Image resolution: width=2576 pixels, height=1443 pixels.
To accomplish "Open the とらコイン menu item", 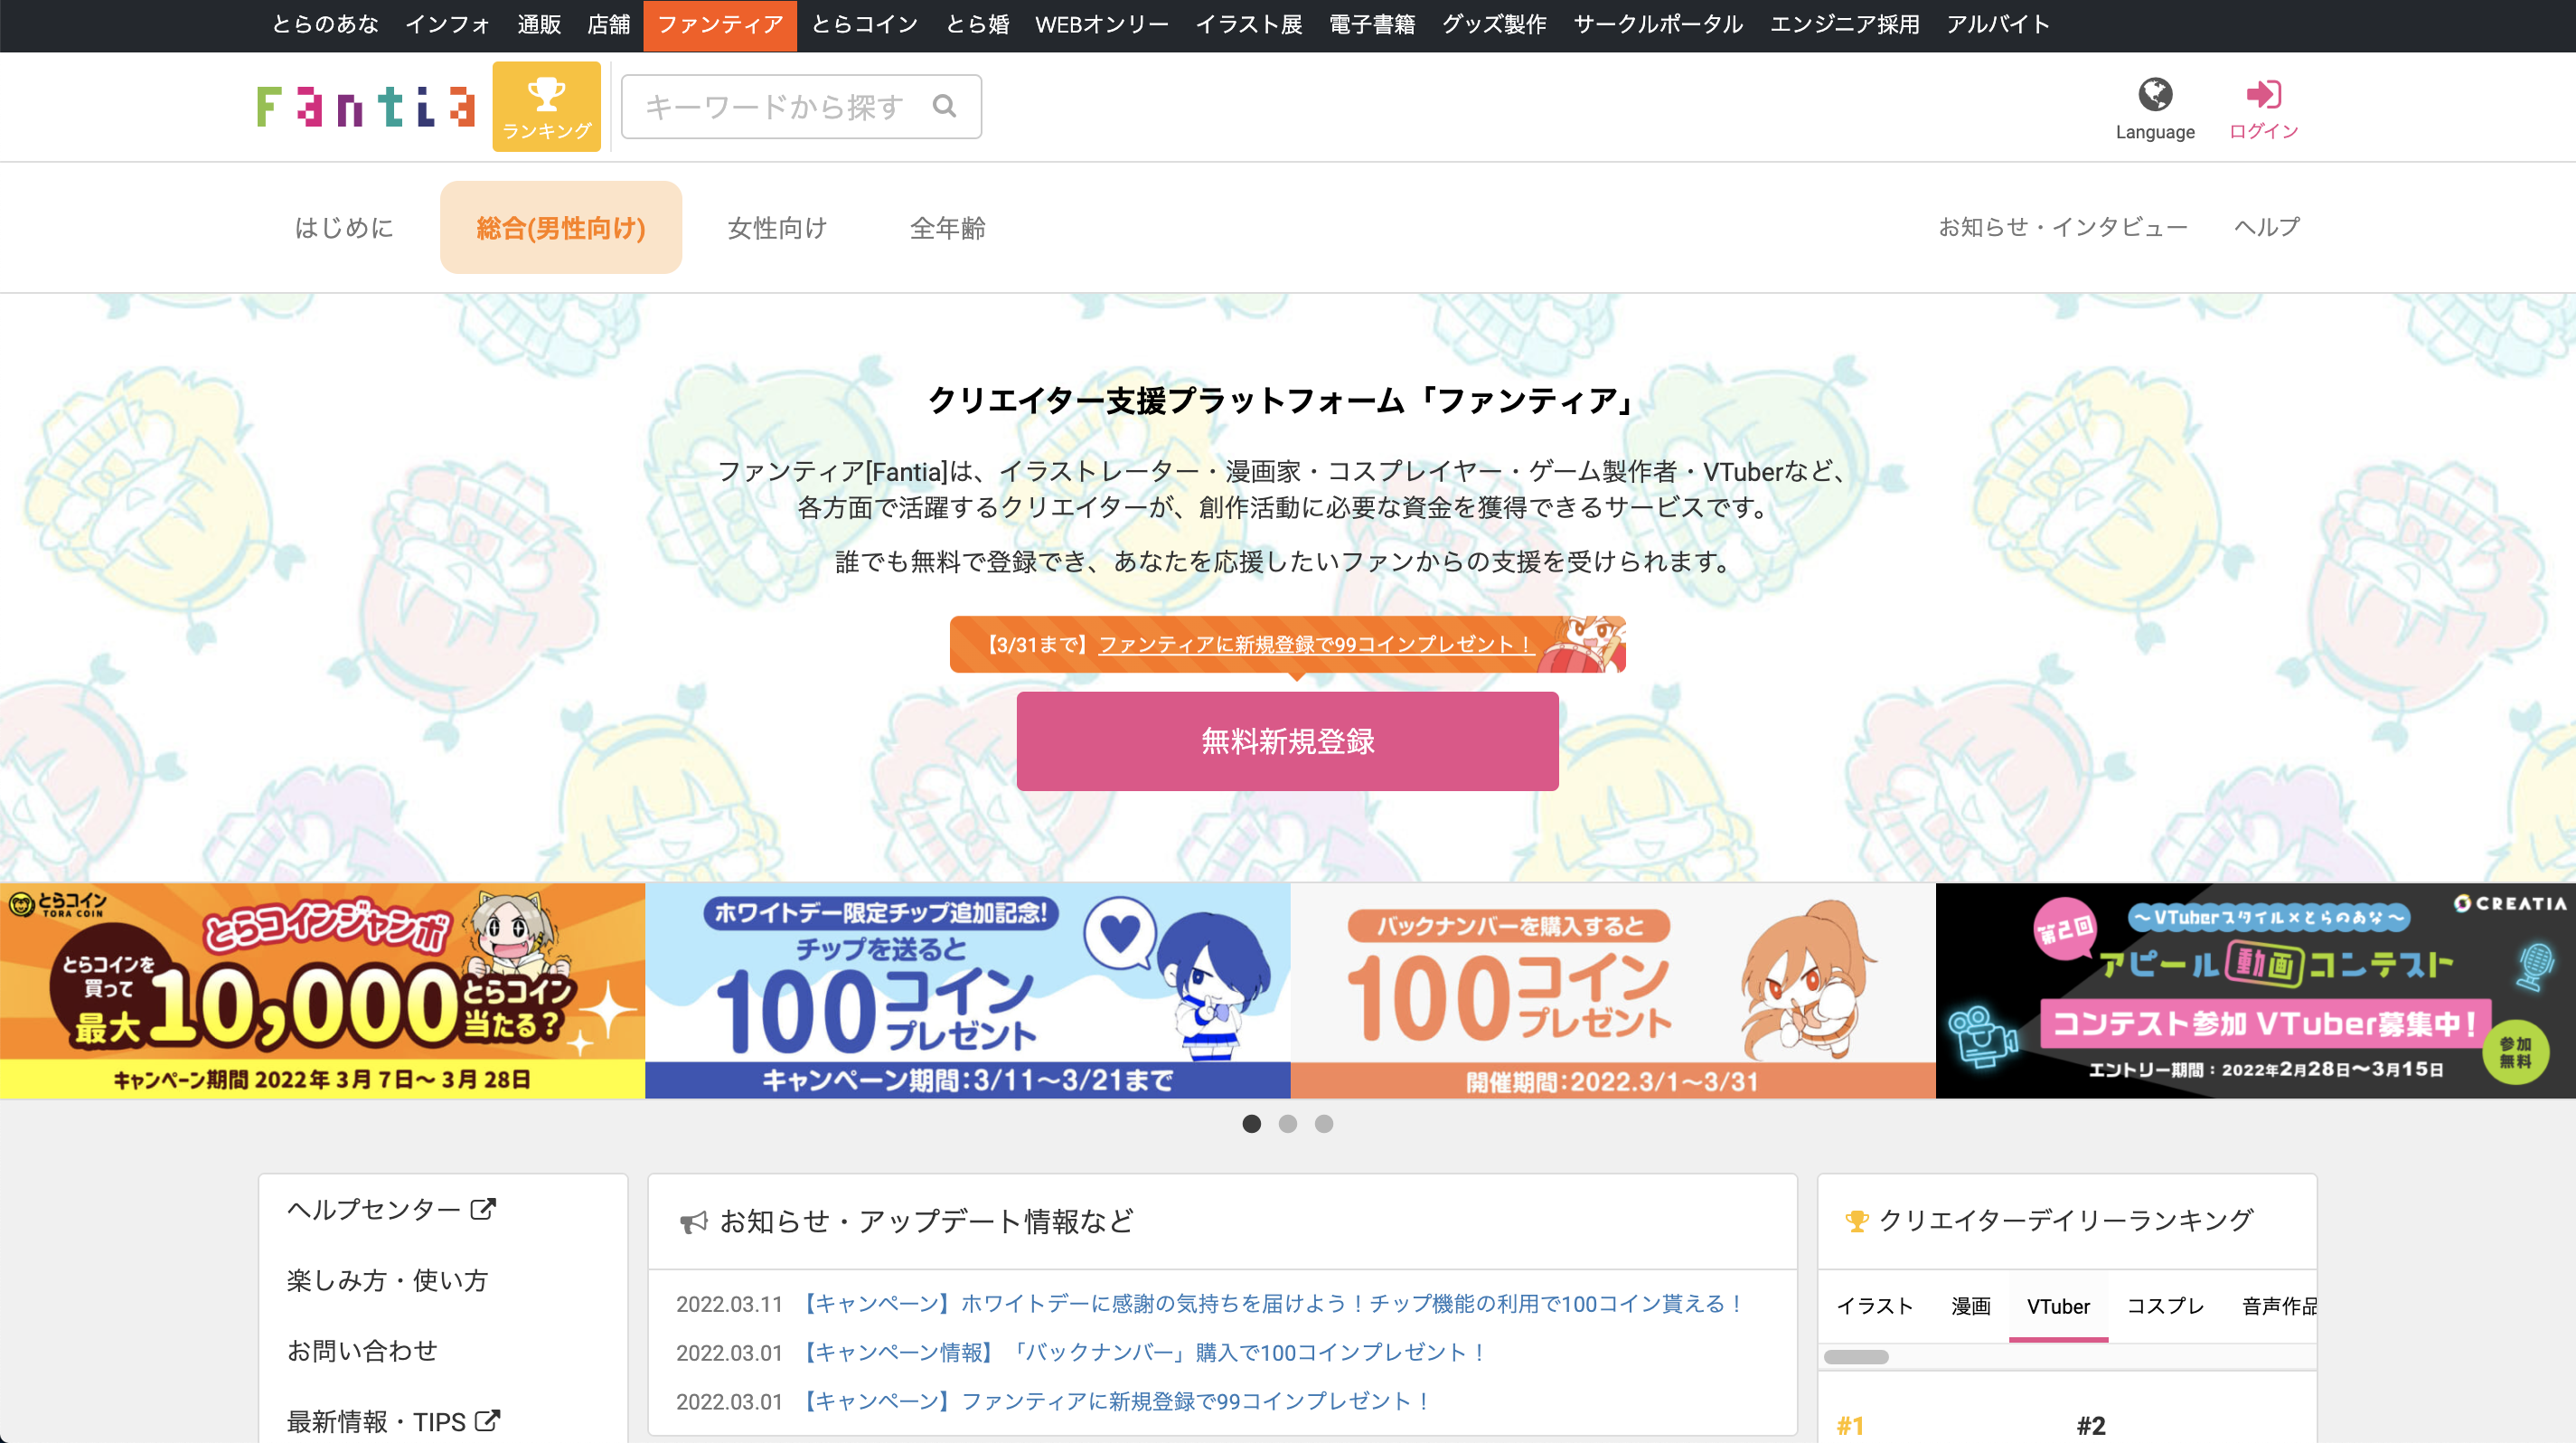I will pos(864,25).
